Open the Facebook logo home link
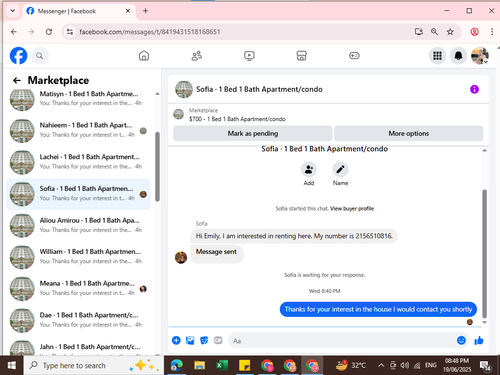Screen dimensions: 500x375 [x=18, y=56]
